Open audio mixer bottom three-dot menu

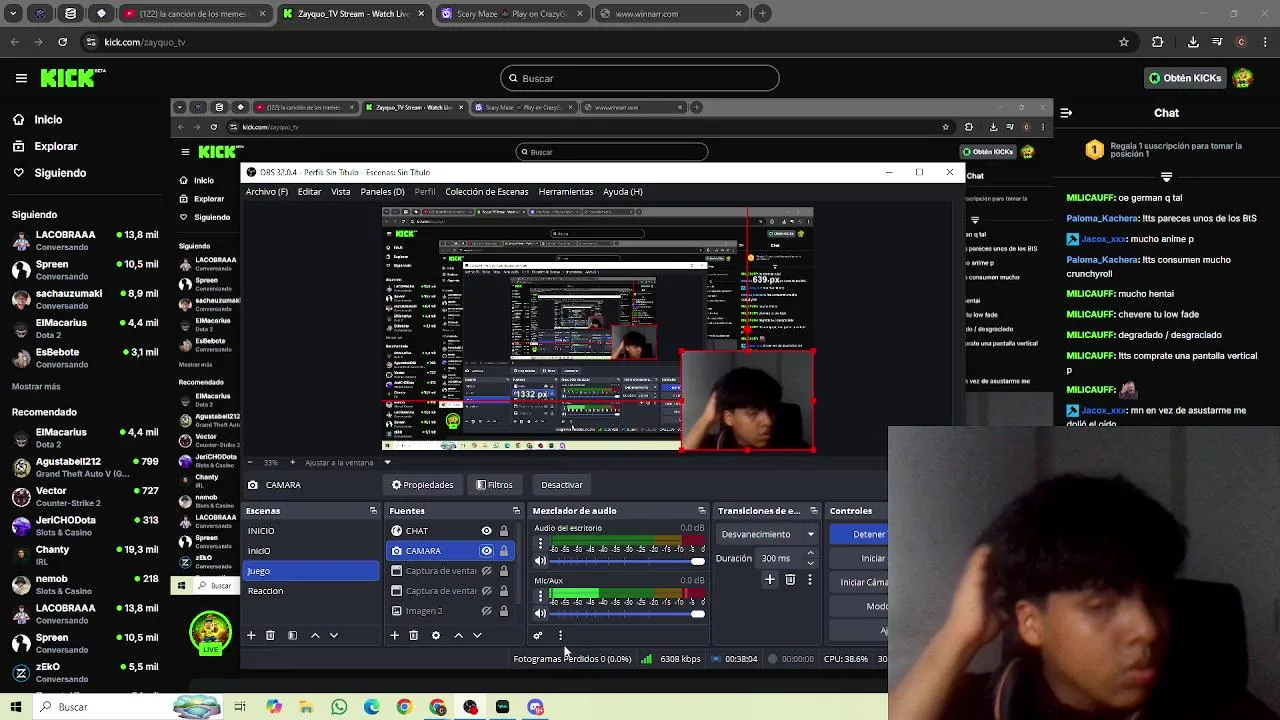(x=560, y=635)
